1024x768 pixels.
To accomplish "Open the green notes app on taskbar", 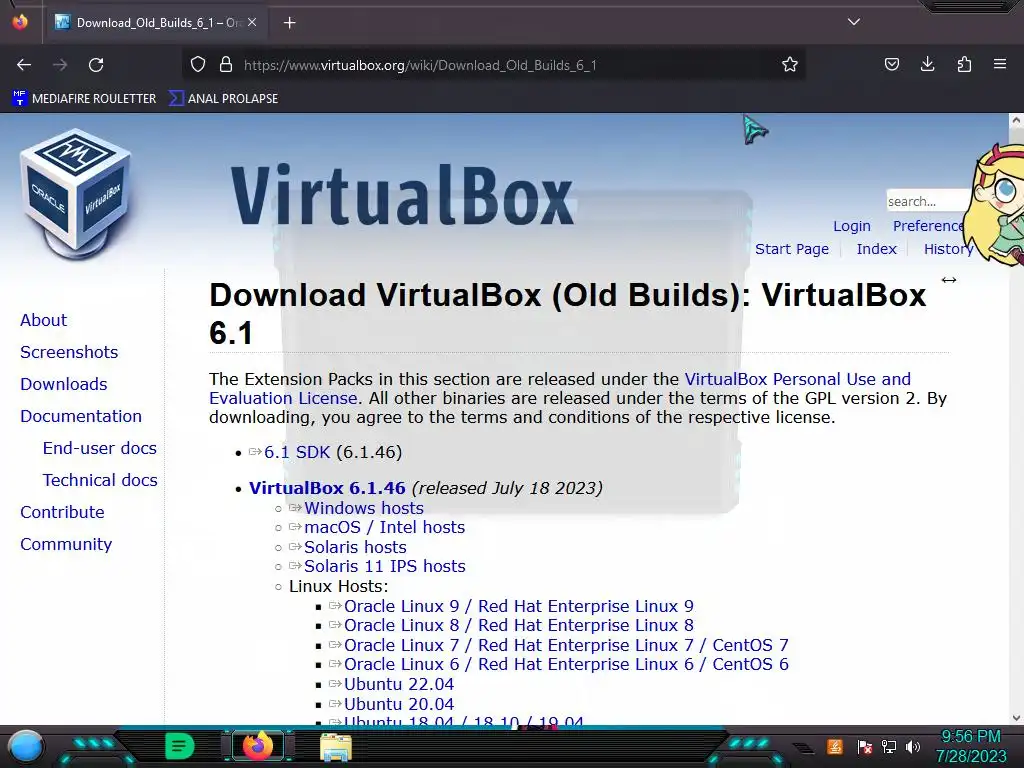I will [x=179, y=746].
